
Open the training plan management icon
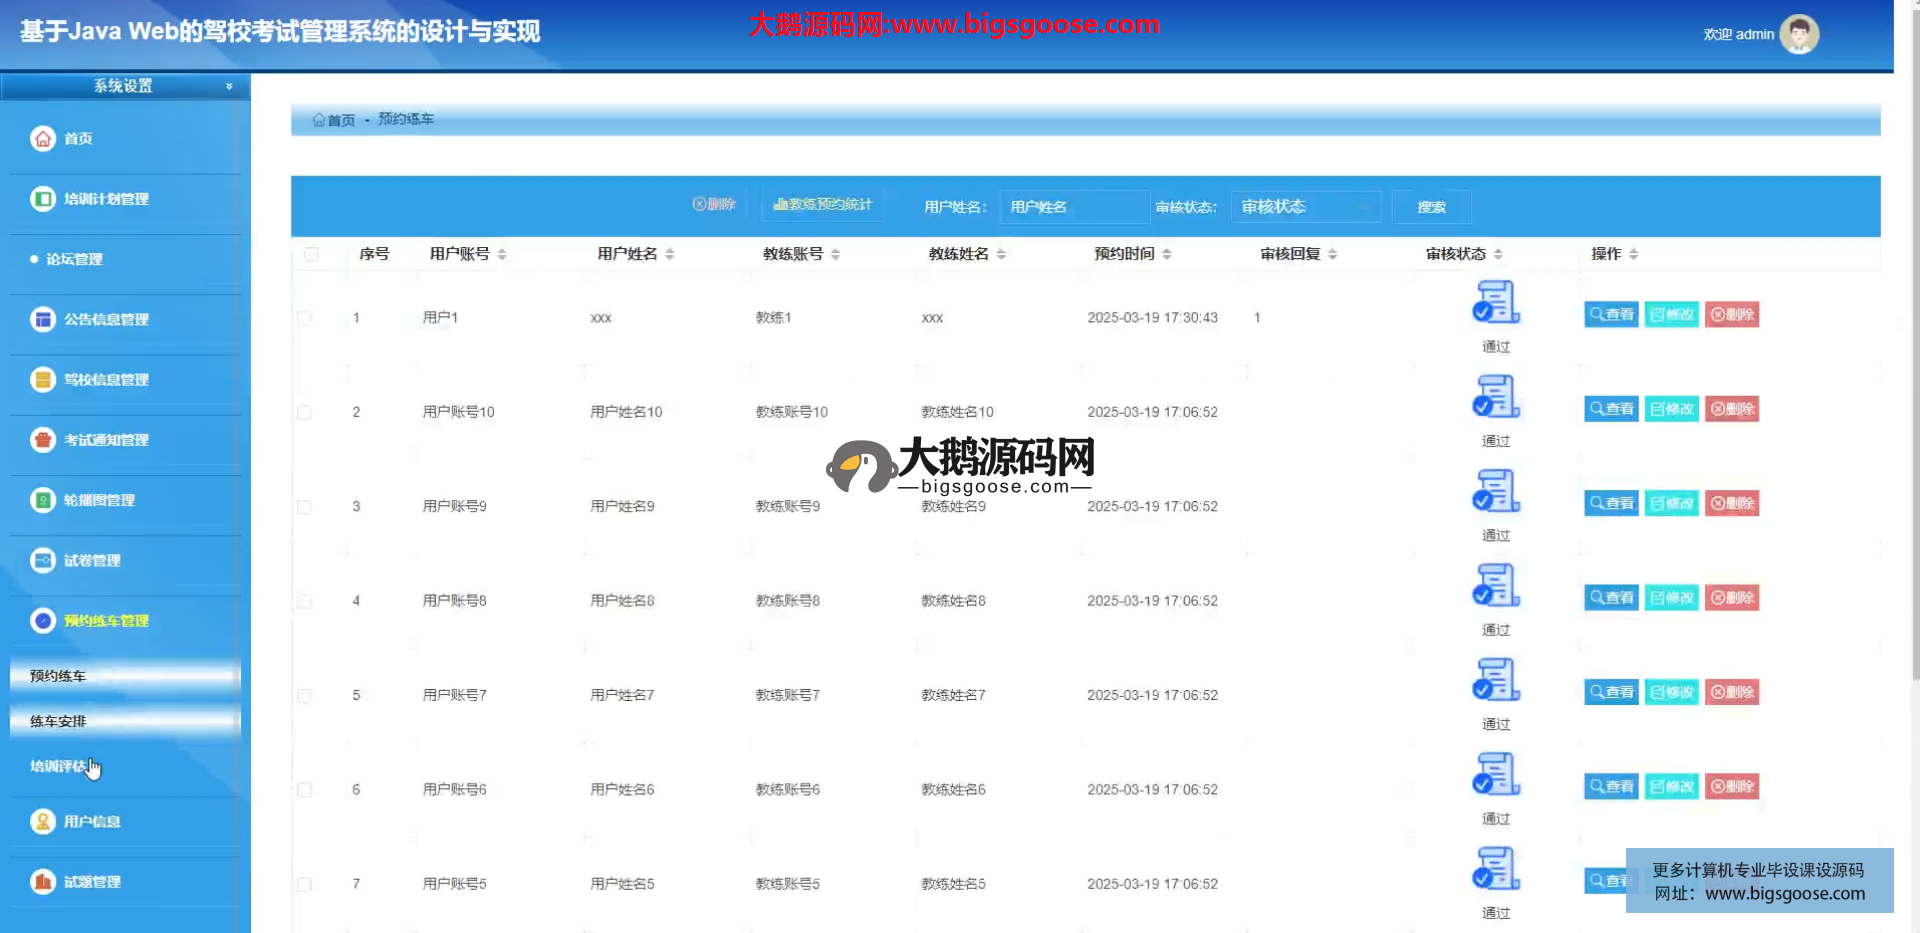coord(43,199)
